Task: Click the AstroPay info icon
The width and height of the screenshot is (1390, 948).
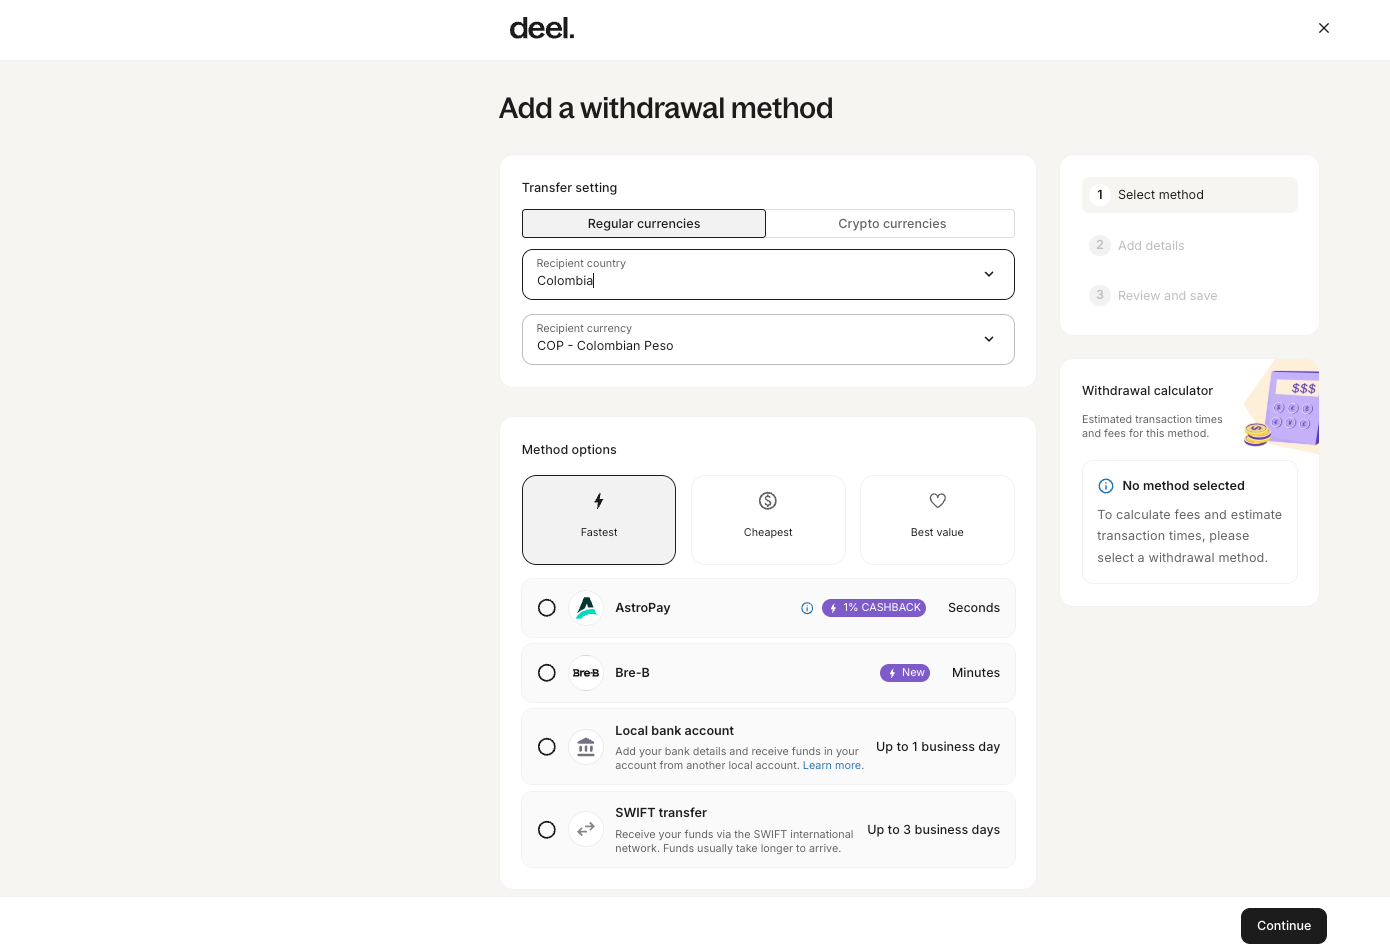Action: 807,608
